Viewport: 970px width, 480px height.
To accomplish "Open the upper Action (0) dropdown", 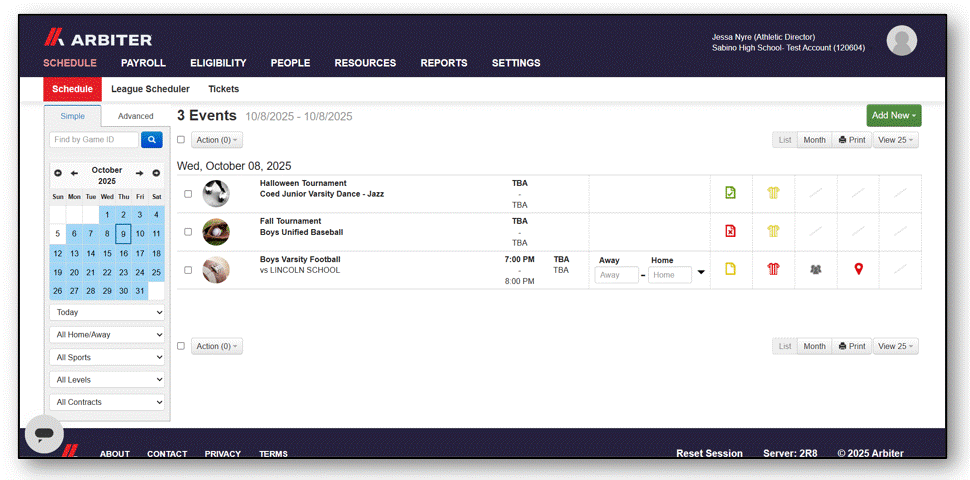I will (217, 140).
